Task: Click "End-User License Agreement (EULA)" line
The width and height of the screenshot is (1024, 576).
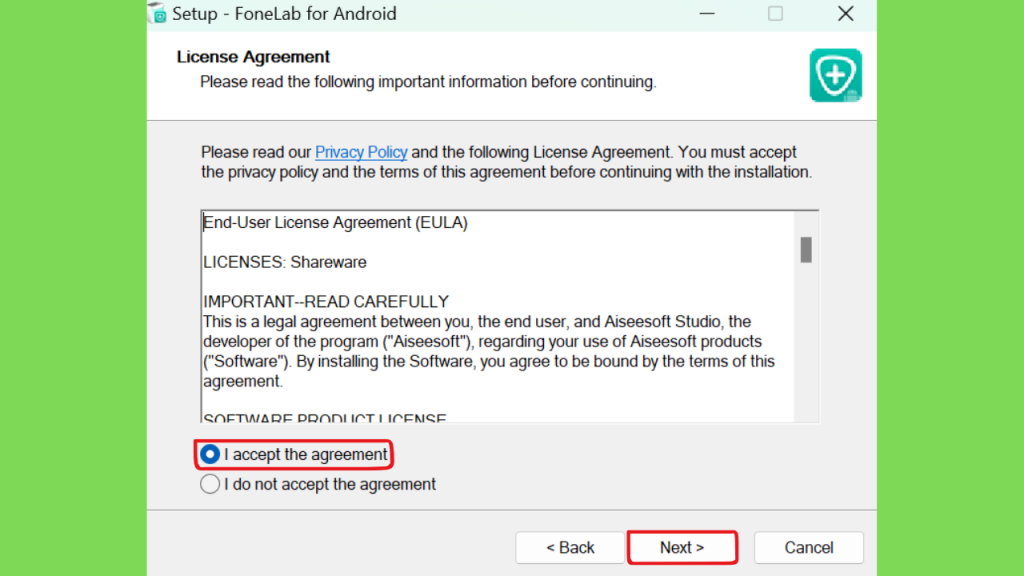Action: (336, 223)
